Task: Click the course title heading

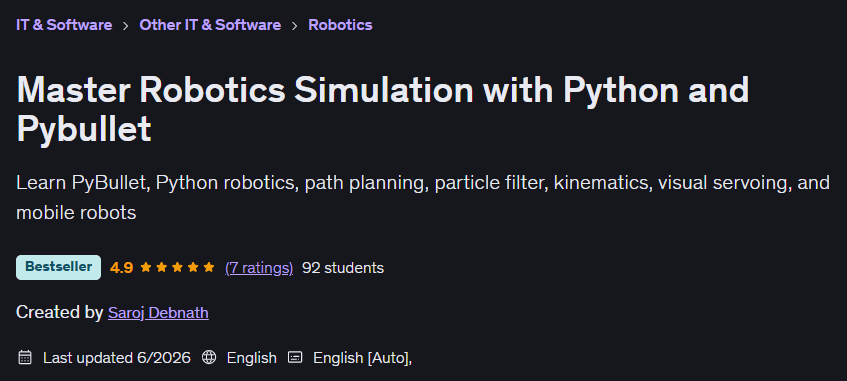Action: coord(383,109)
